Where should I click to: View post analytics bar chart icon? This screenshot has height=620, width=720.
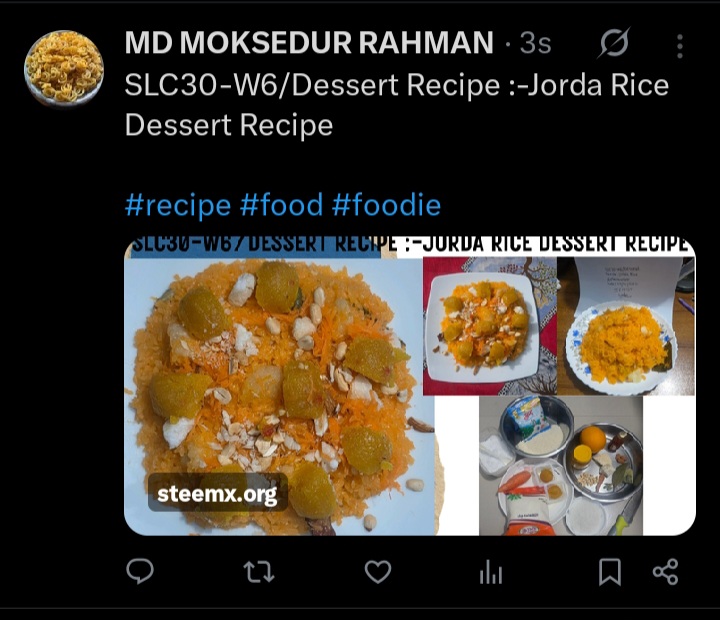point(491,572)
